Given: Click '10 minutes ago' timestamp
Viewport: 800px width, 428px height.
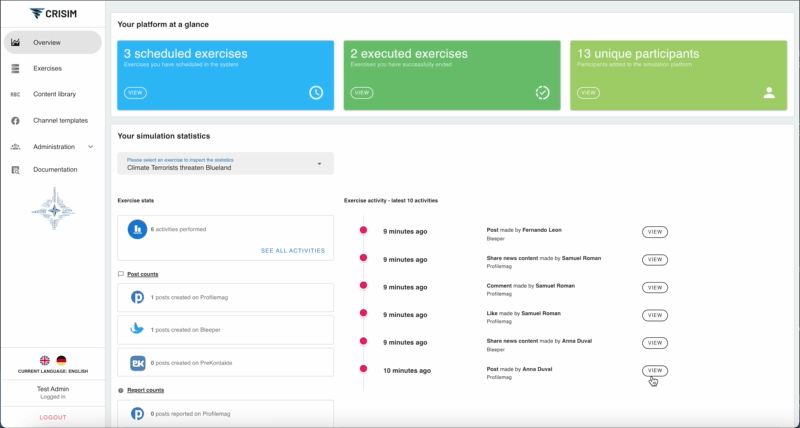Looking at the screenshot, I should click(407, 371).
